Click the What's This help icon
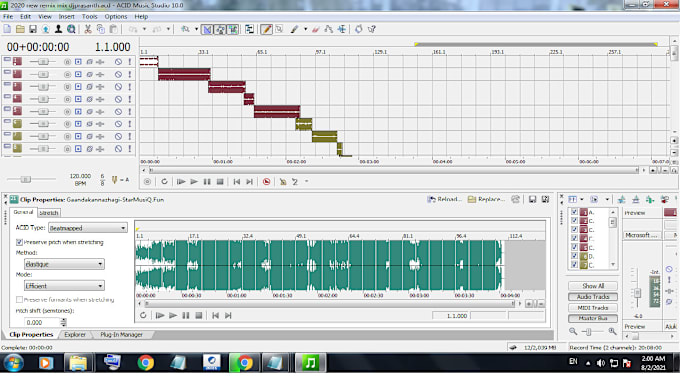The width and height of the screenshot is (680, 383). click(372, 29)
